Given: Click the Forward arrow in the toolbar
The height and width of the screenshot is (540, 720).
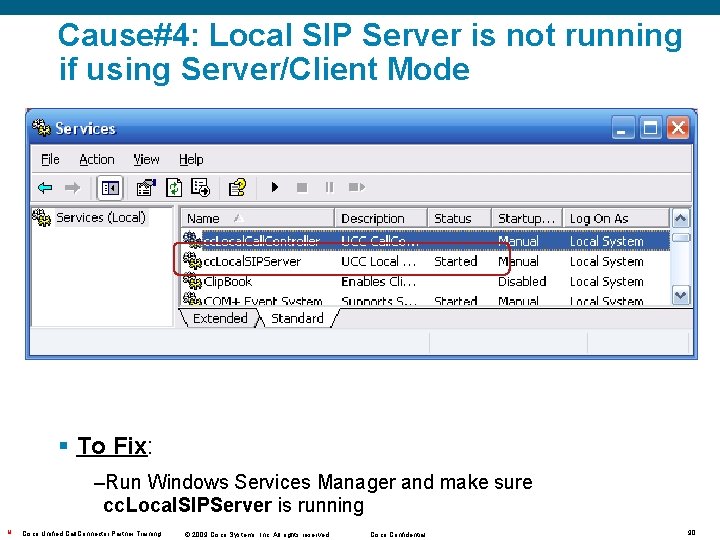Looking at the screenshot, I should pos(72,187).
